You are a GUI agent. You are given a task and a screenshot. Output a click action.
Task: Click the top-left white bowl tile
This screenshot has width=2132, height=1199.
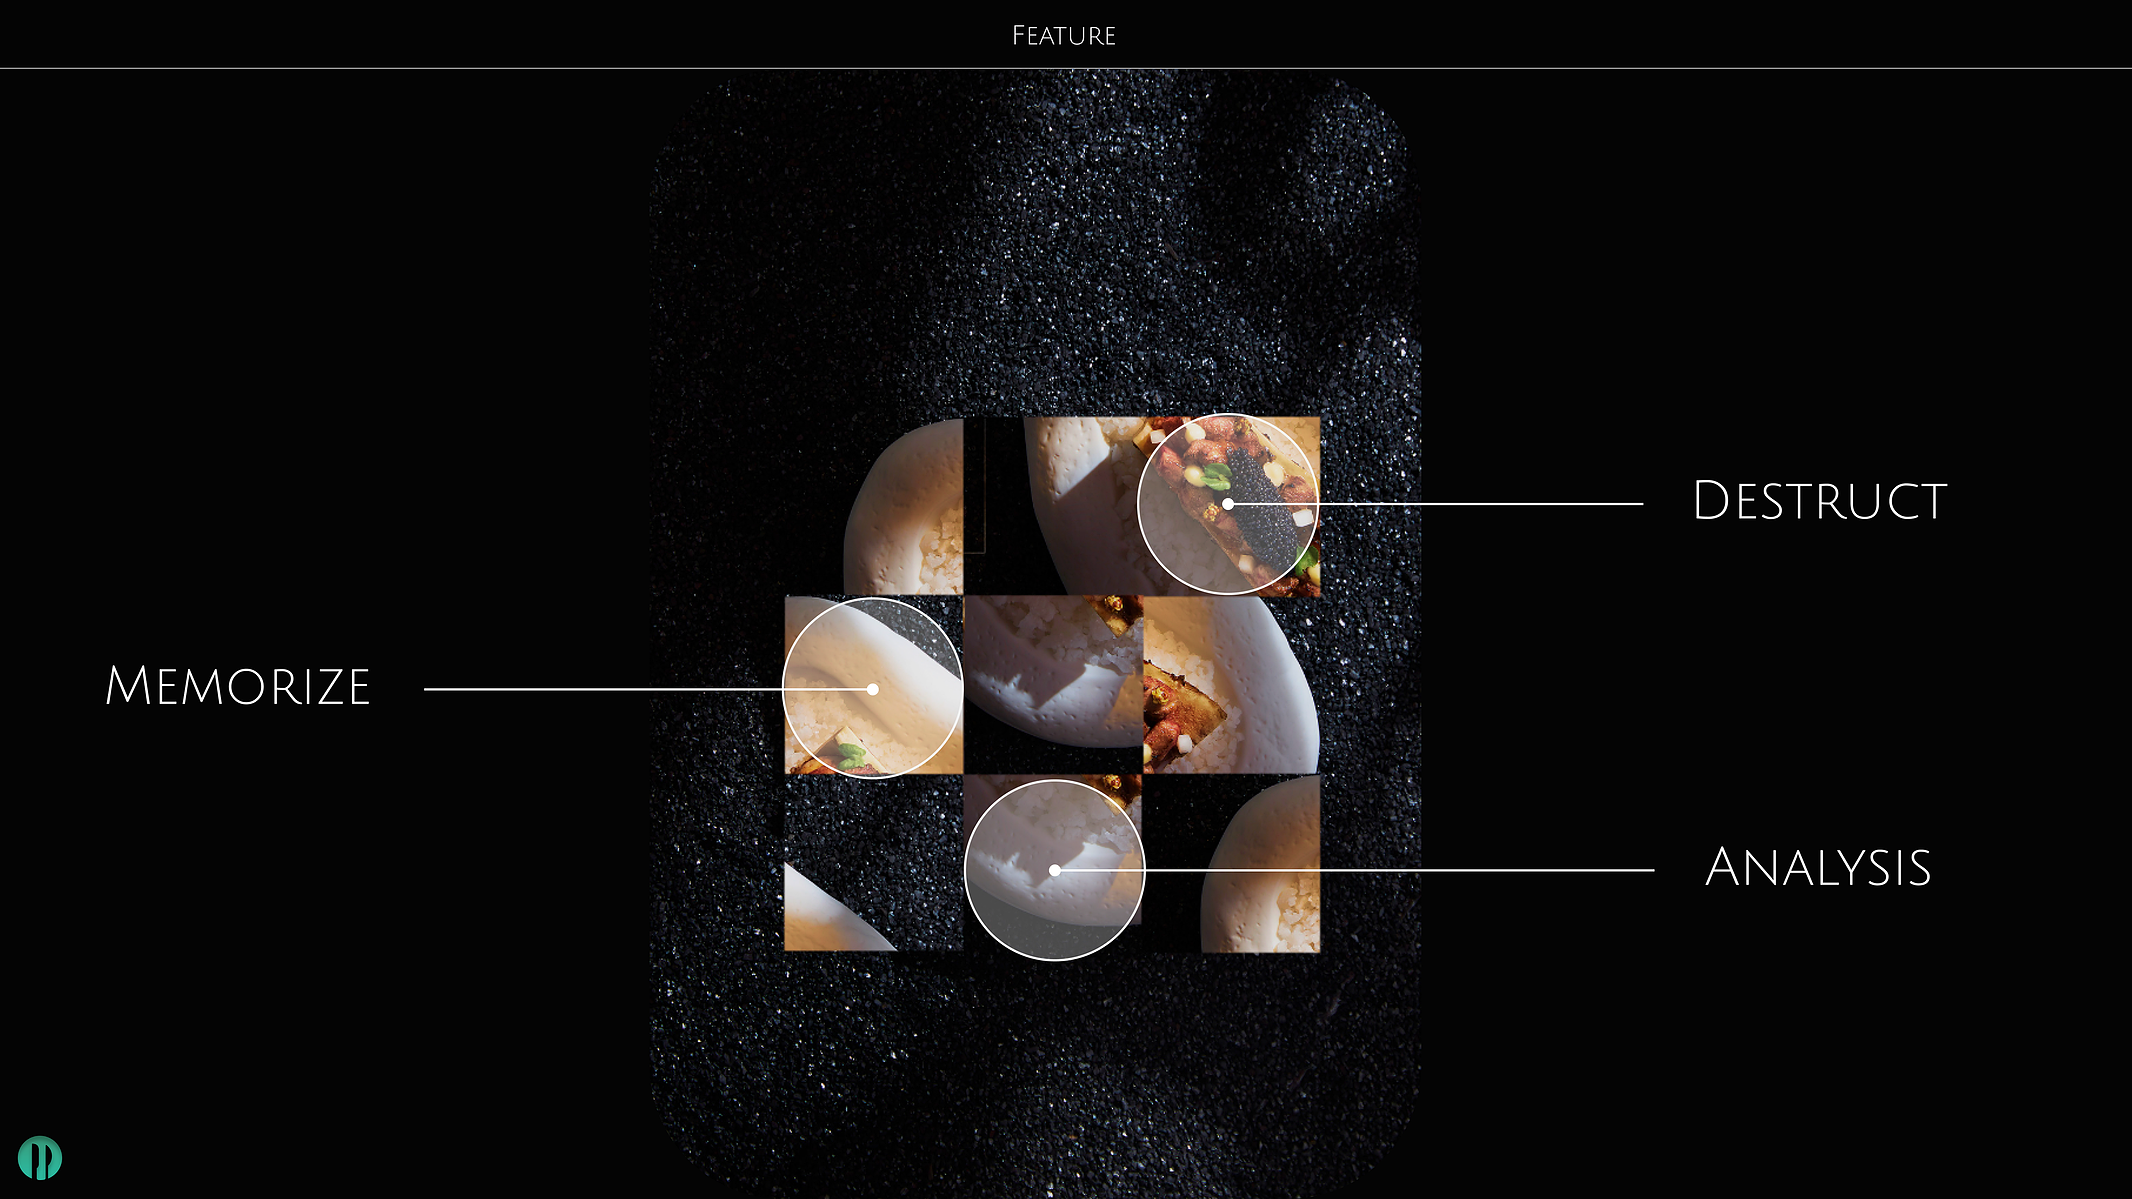click(x=904, y=506)
